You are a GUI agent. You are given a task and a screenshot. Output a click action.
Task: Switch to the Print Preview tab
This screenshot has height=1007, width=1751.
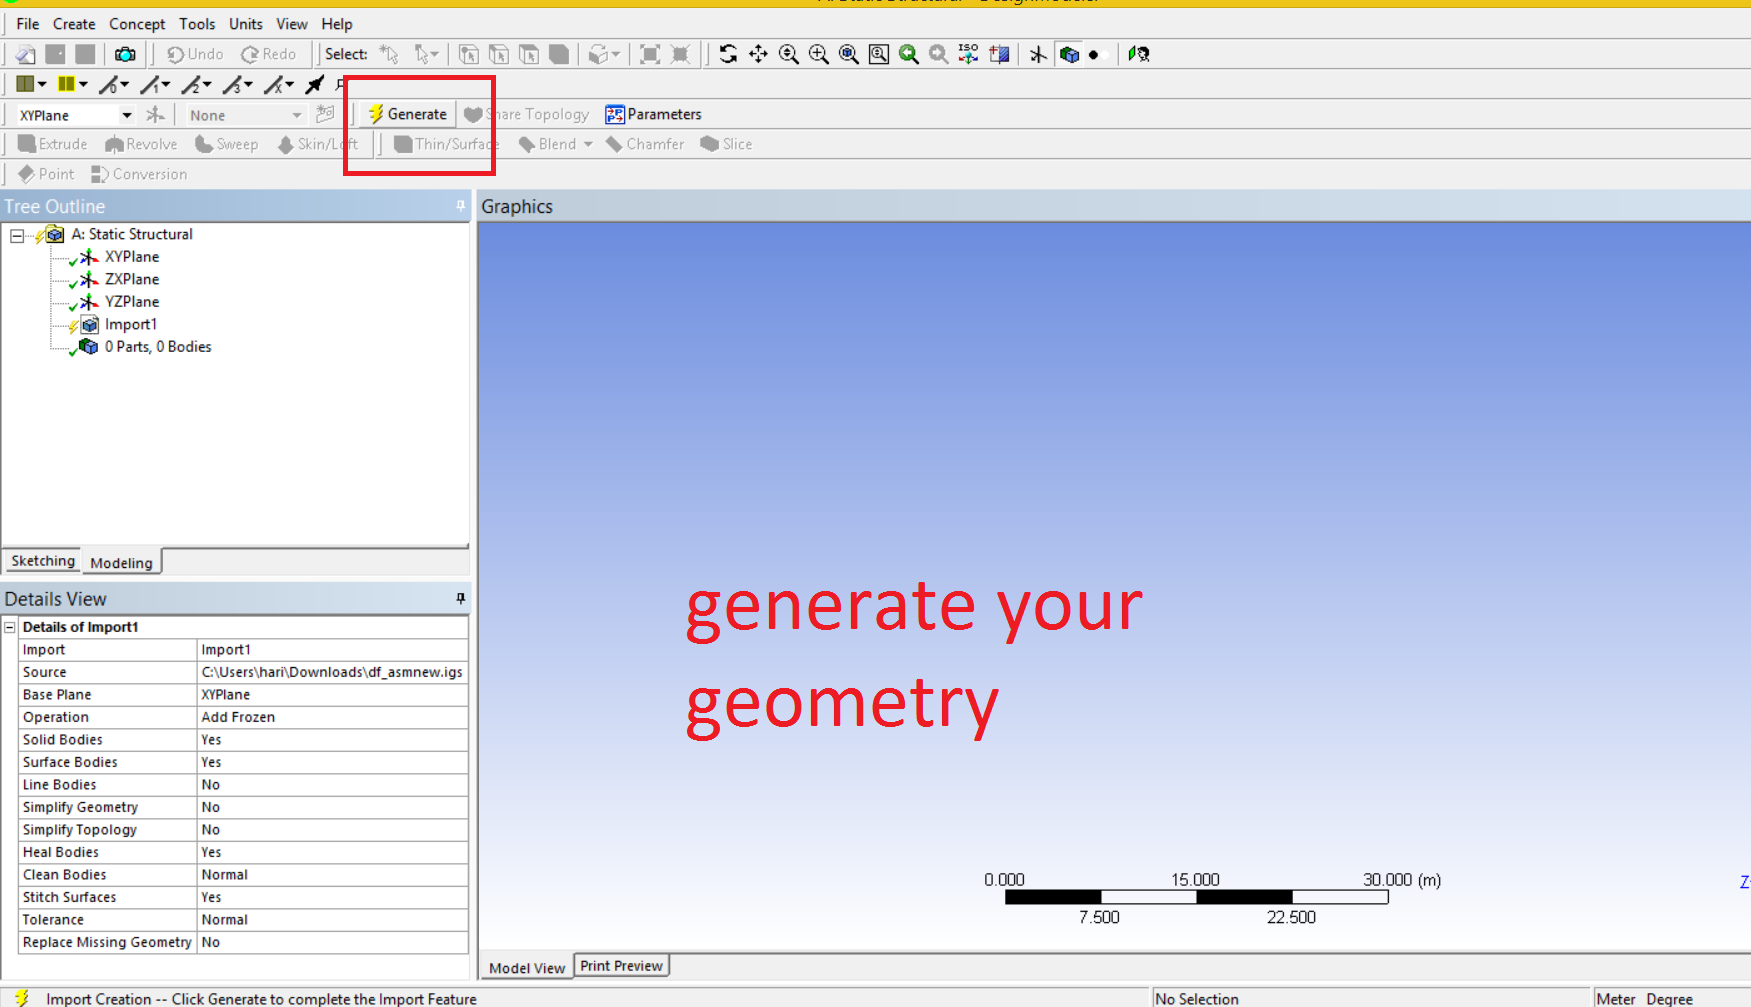621,966
